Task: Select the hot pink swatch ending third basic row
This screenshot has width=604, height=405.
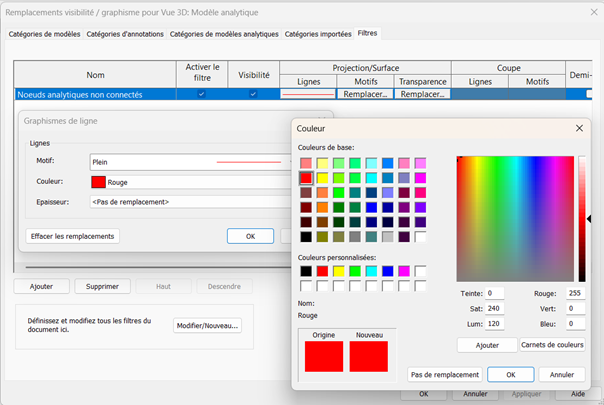Action: [x=420, y=193]
